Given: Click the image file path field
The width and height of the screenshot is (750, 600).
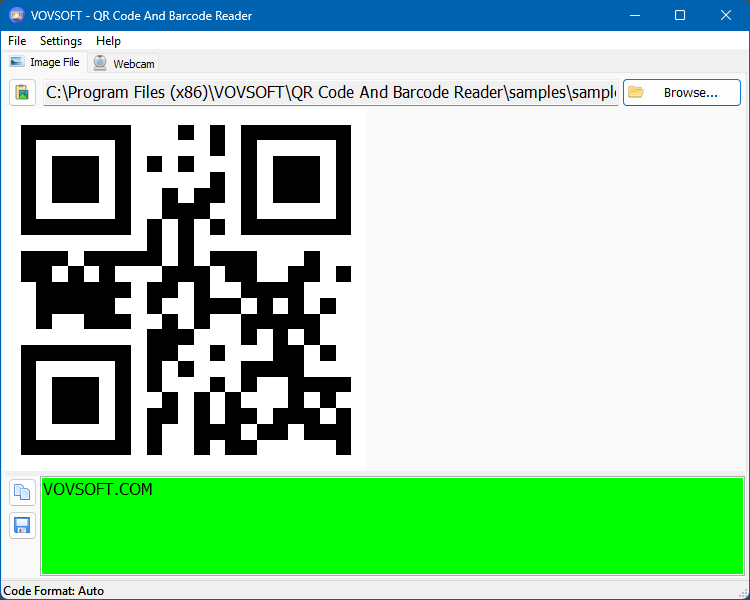Looking at the screenshot, I should [331, 92].
